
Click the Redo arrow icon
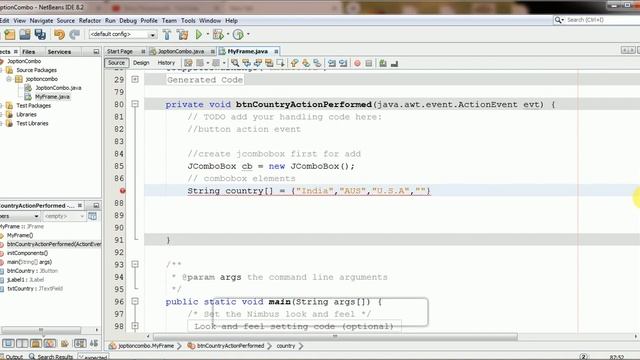74,35
